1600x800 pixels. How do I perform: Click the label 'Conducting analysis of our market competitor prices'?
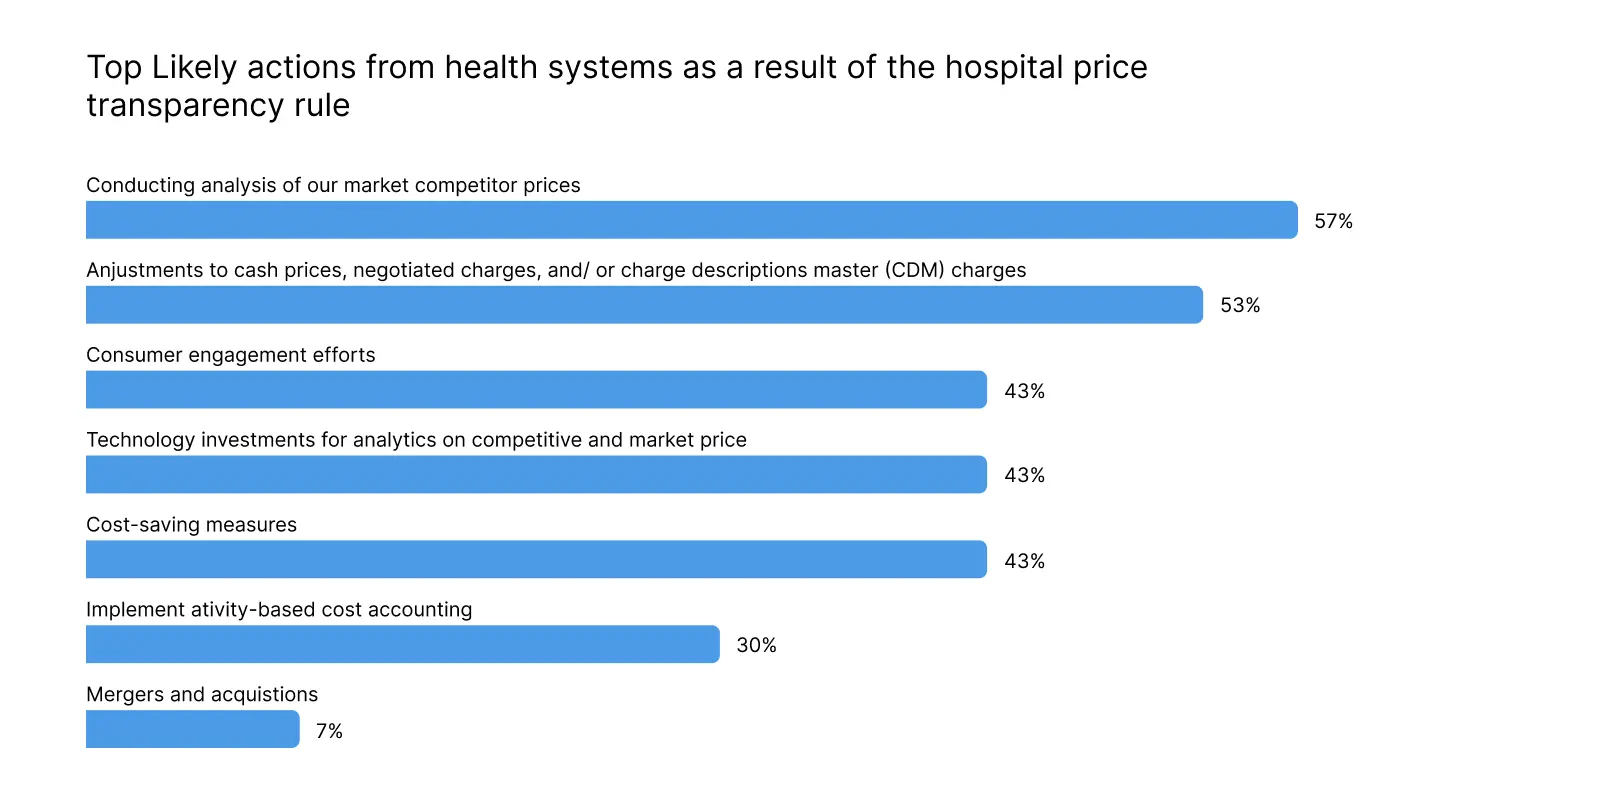(x=333, y=185)
